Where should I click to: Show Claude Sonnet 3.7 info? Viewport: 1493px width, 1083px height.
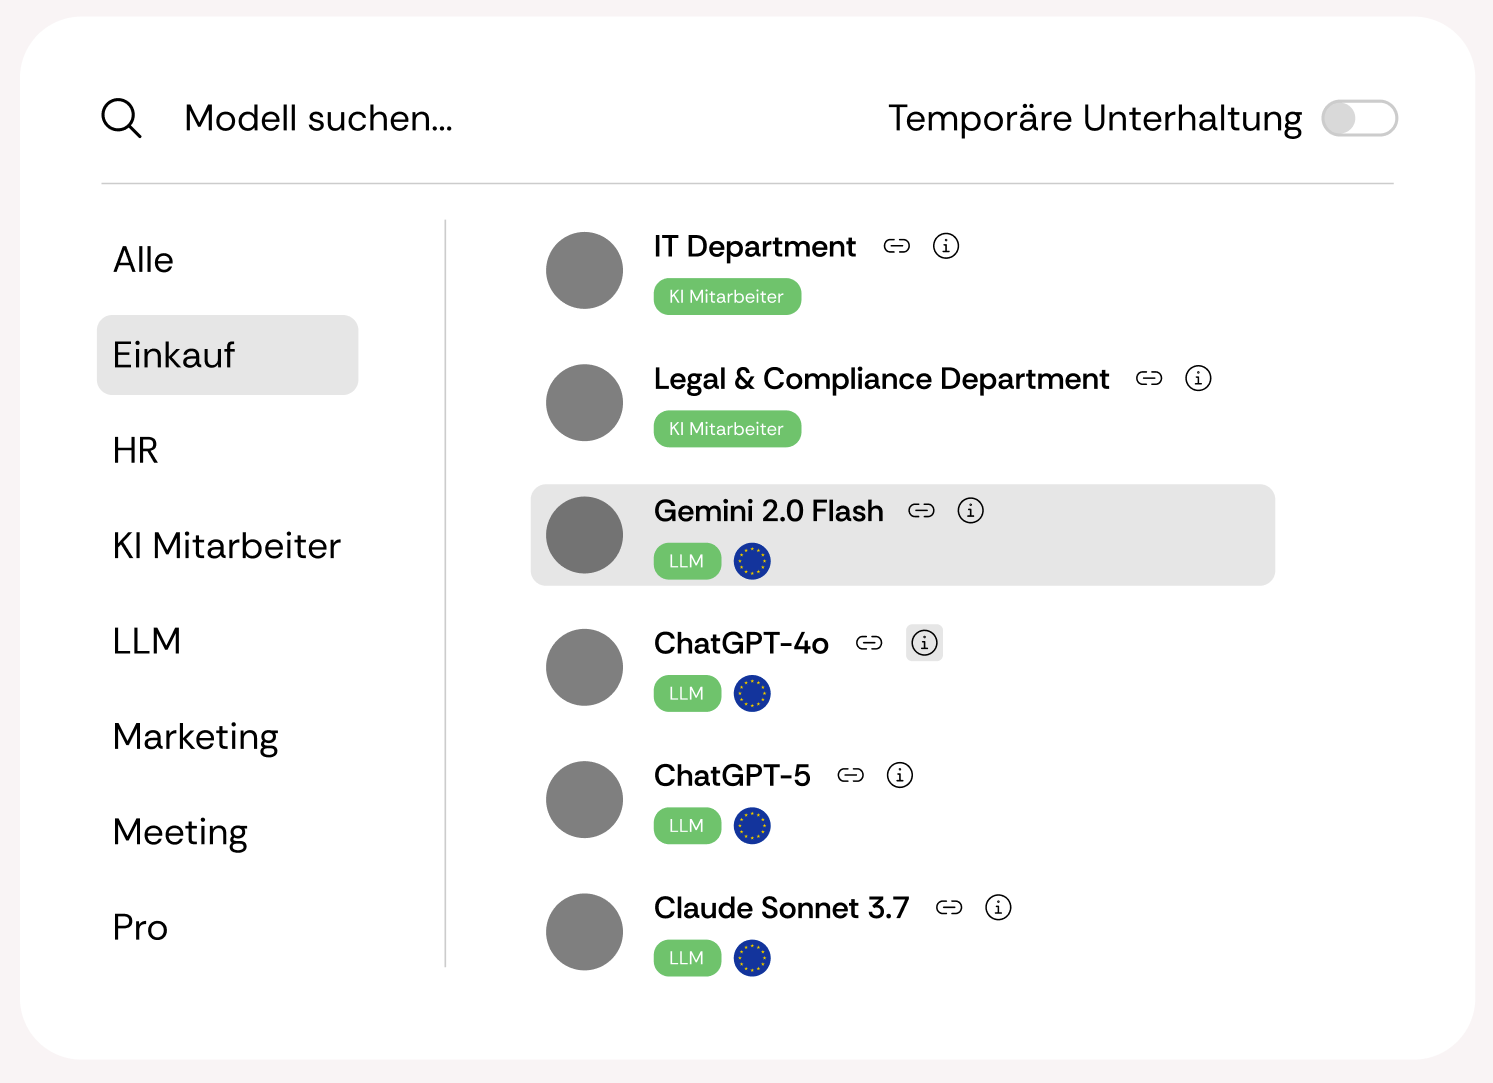click(x=998, y=907)
